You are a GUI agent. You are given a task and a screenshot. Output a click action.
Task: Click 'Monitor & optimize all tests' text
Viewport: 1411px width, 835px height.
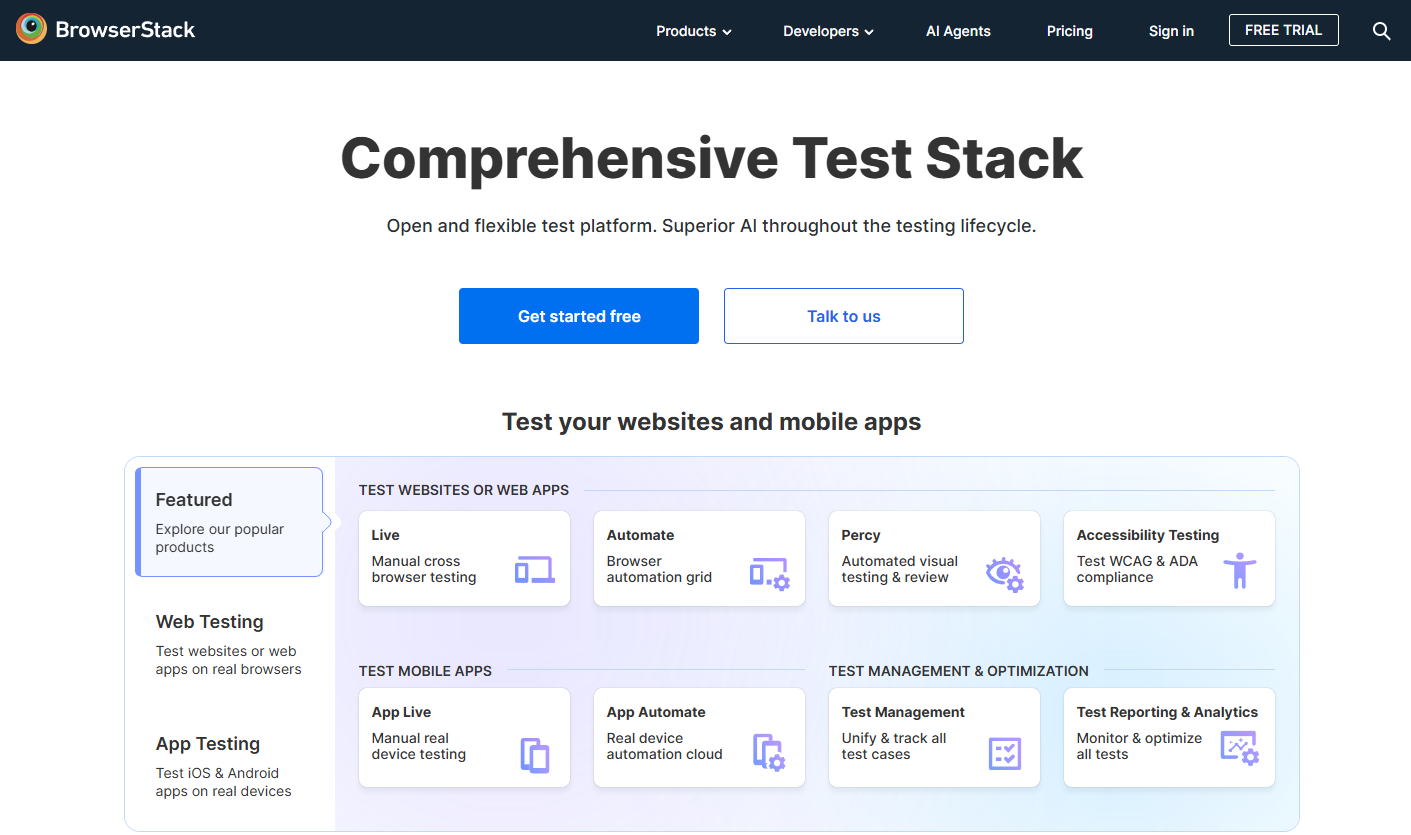click(1139, 746)
